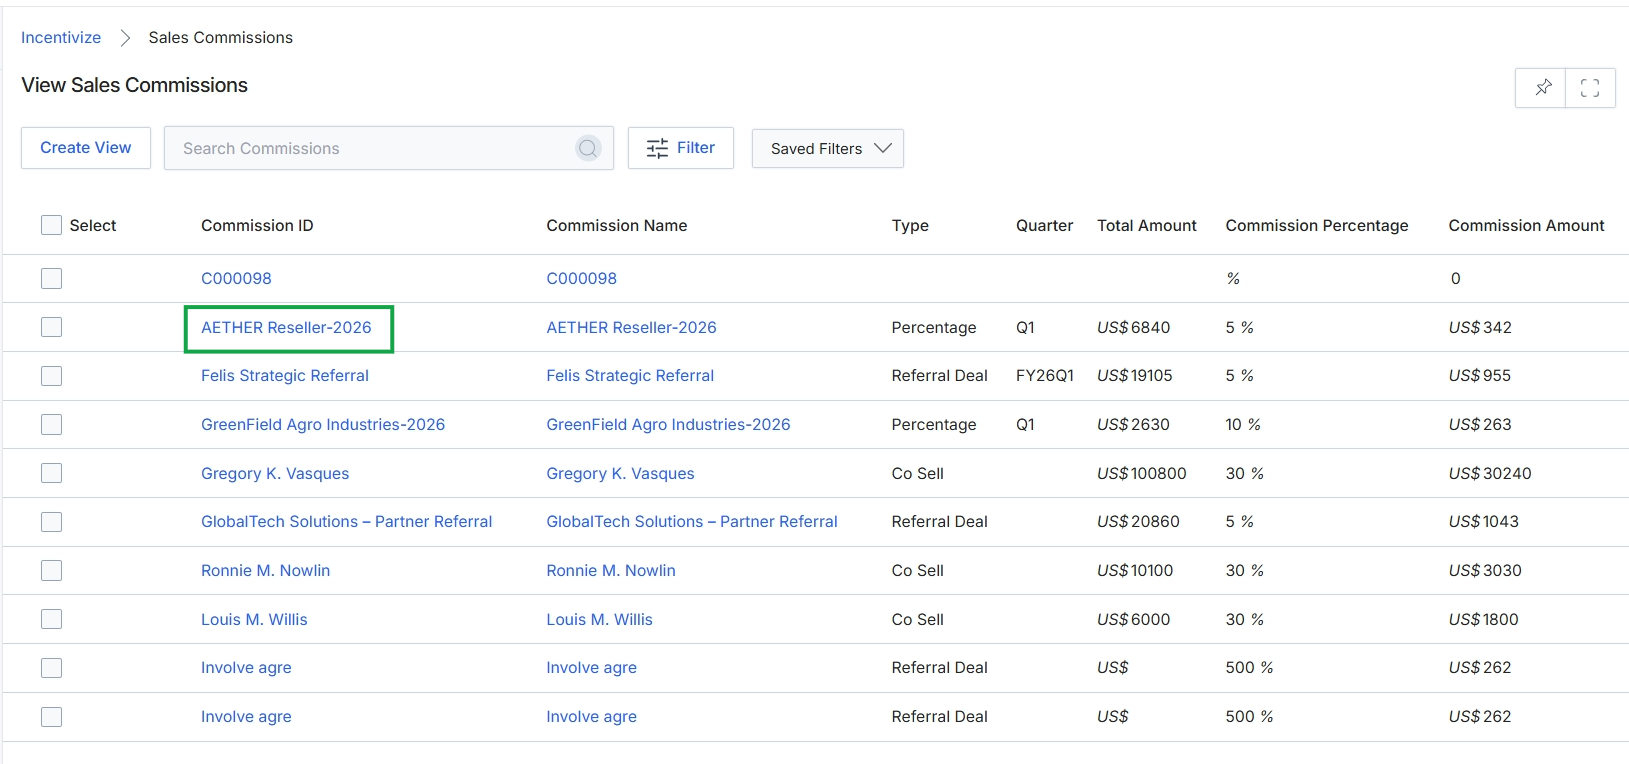Select the AETHER Reseller-2026 row checkbox
The image size is (1629, 764).
point(51,327)
